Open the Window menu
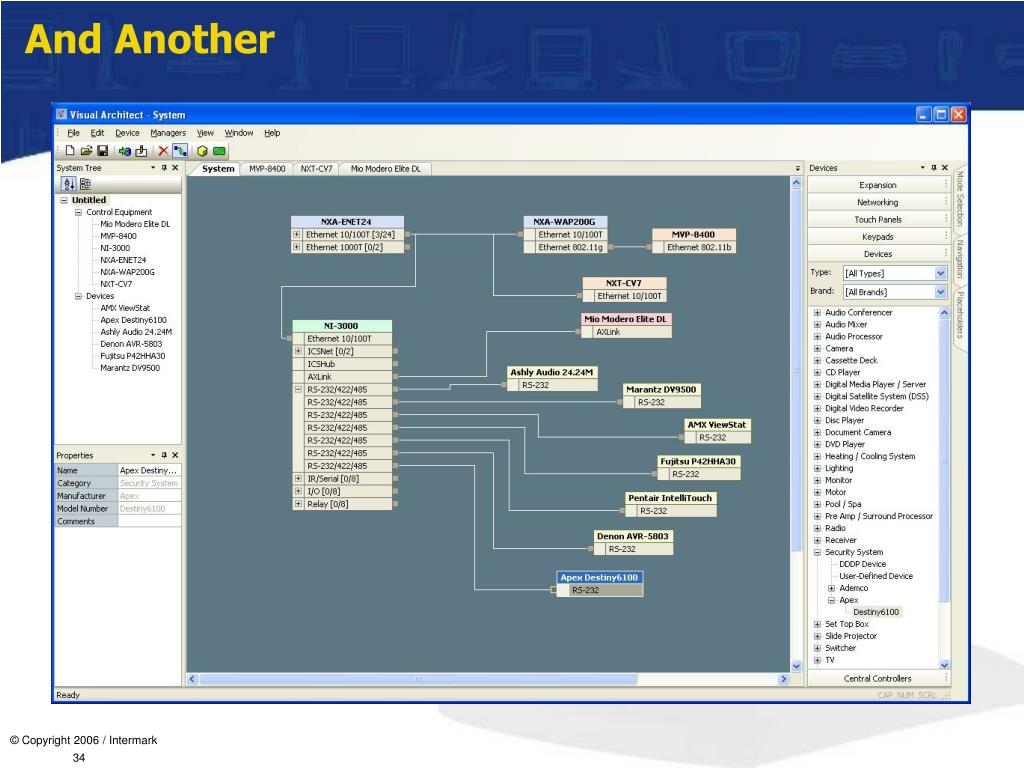Screen dimensions: 1024x768 239,133
